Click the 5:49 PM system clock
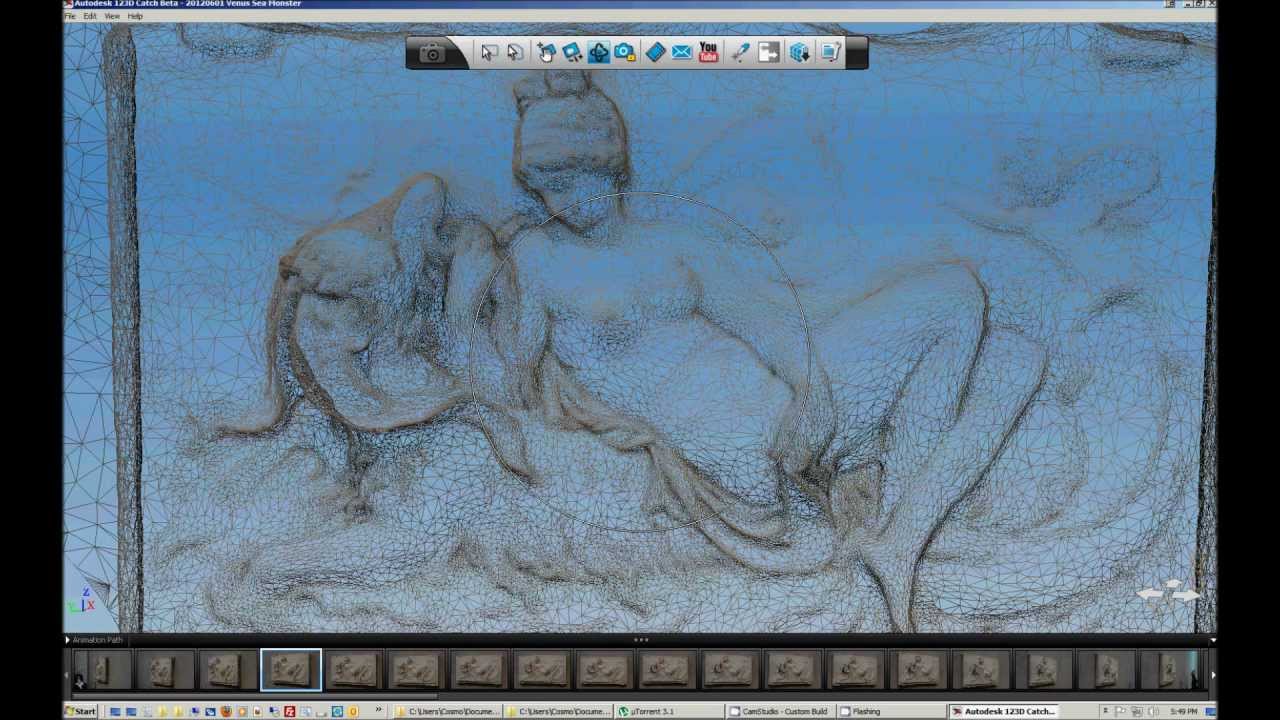Viewport: 1280px width, 720px height. pos(1184,712)
